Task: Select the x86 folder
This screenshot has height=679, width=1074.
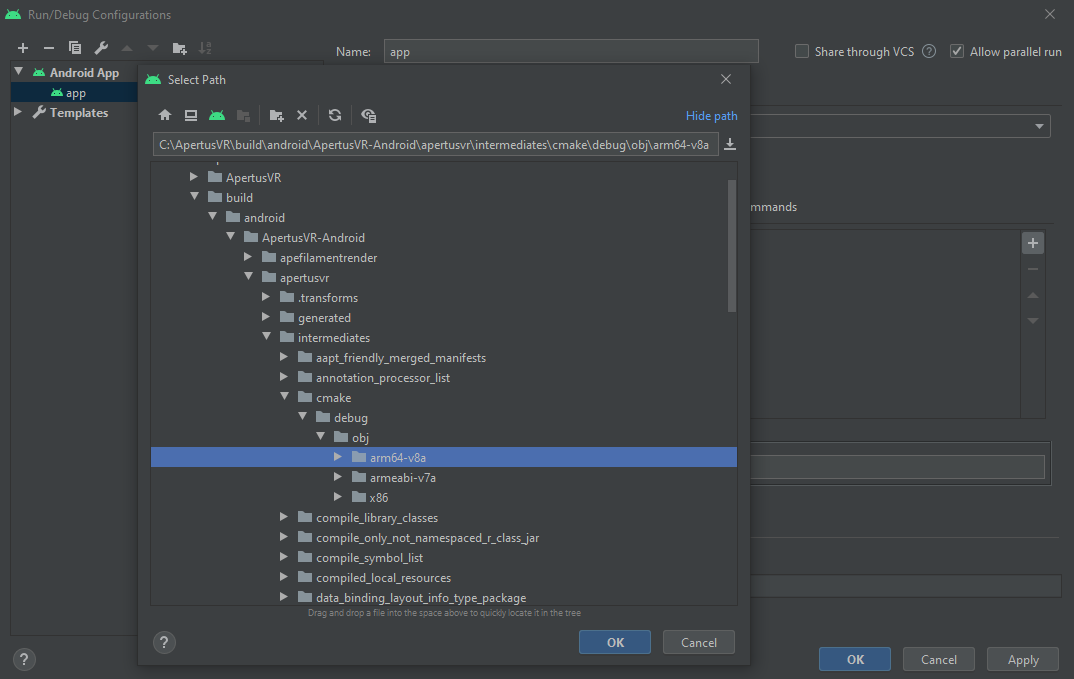Action: [379, 497]
